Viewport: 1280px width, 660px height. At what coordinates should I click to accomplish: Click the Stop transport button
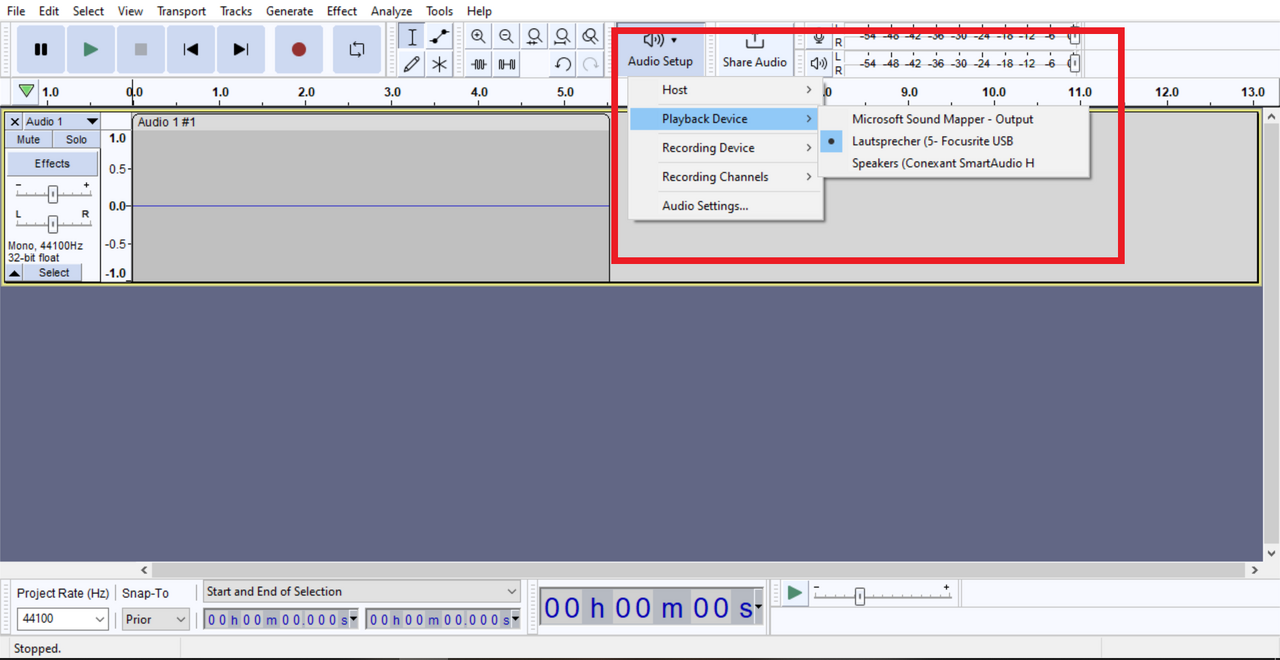(x=141, y=49)
